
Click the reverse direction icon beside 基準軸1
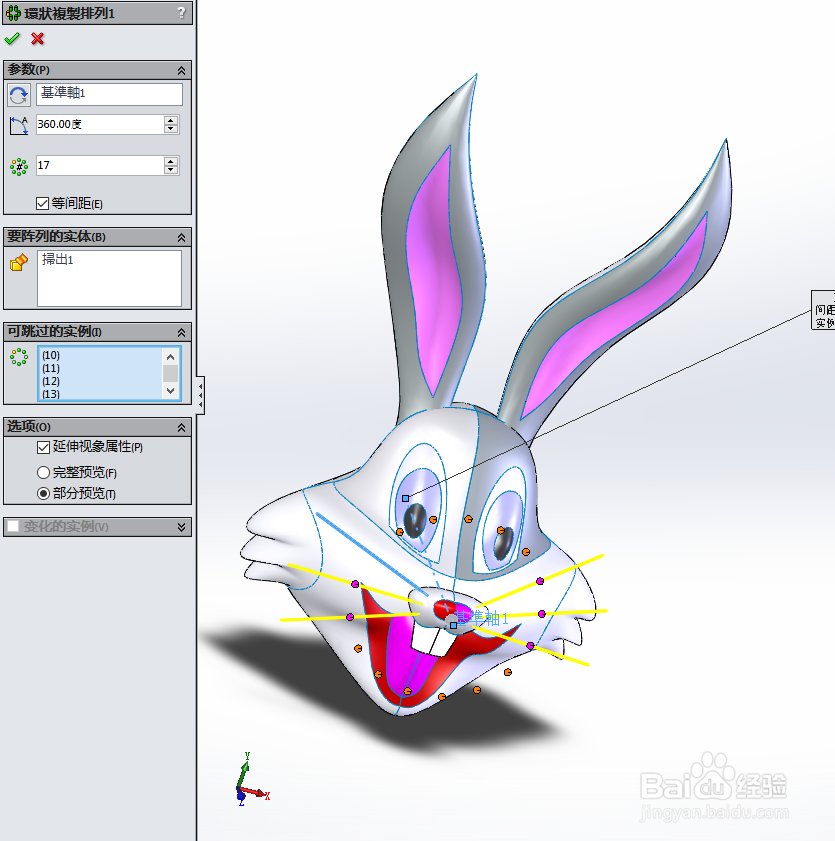pyautogui.click(x=19, y=95)
